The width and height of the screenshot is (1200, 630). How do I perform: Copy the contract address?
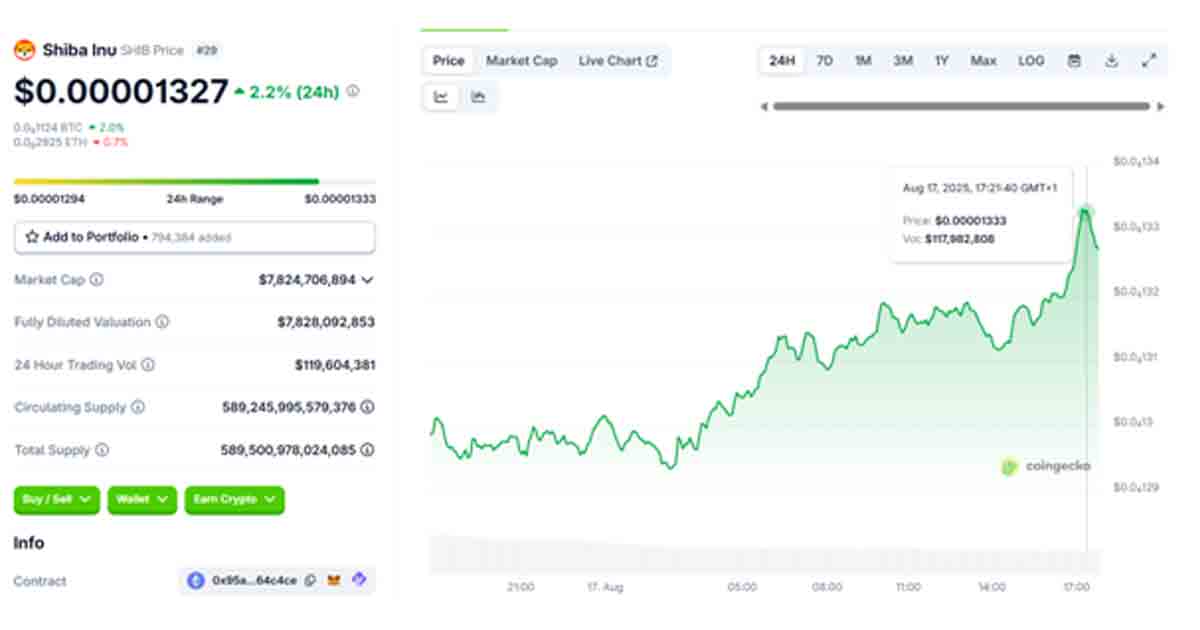pos(310,580)
